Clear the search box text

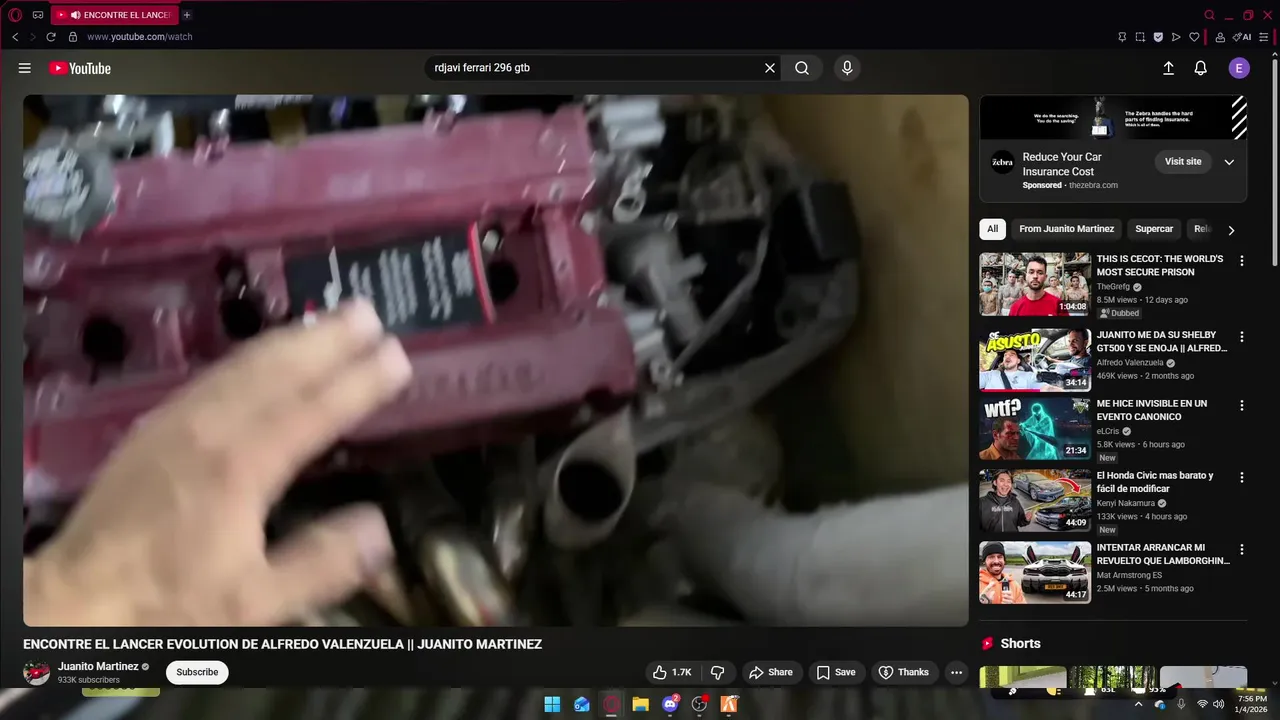point(770,68)
